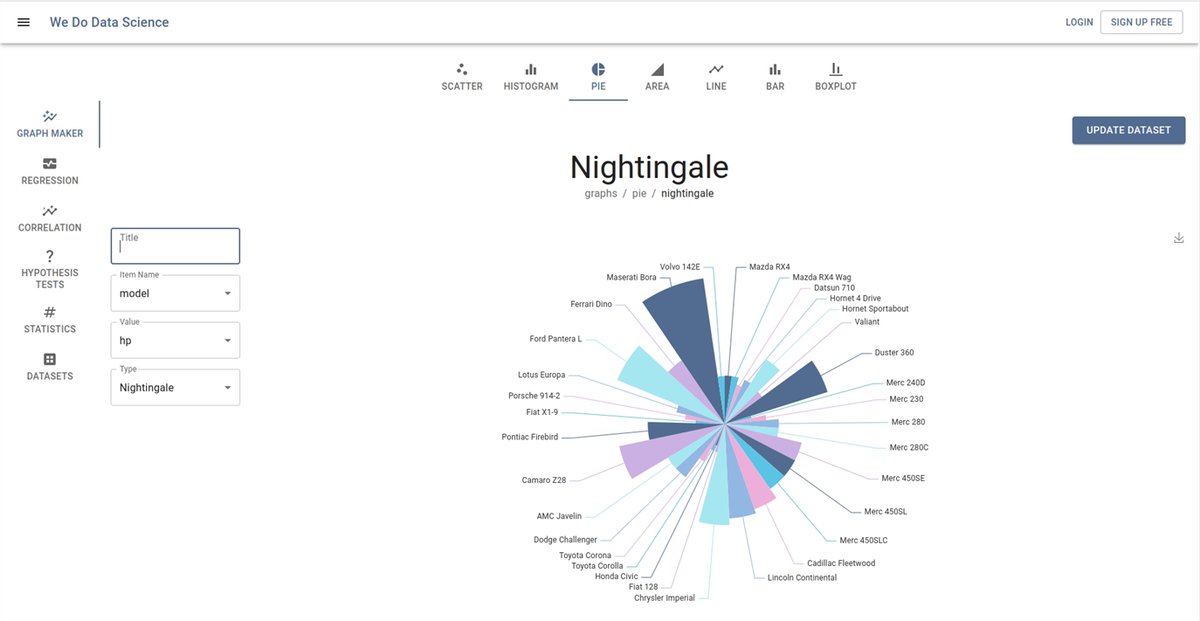Open Graph Maker from sidebar icon

pyautogui.click(x=50, y=116)
